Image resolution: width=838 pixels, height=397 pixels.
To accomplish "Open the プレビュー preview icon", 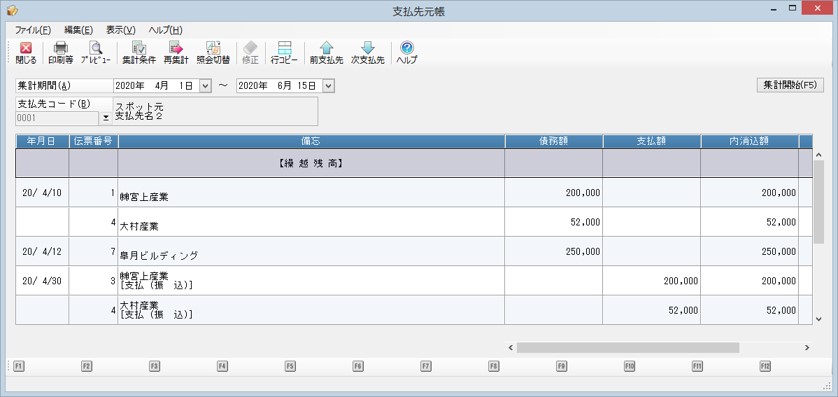I will coord(96,53).
